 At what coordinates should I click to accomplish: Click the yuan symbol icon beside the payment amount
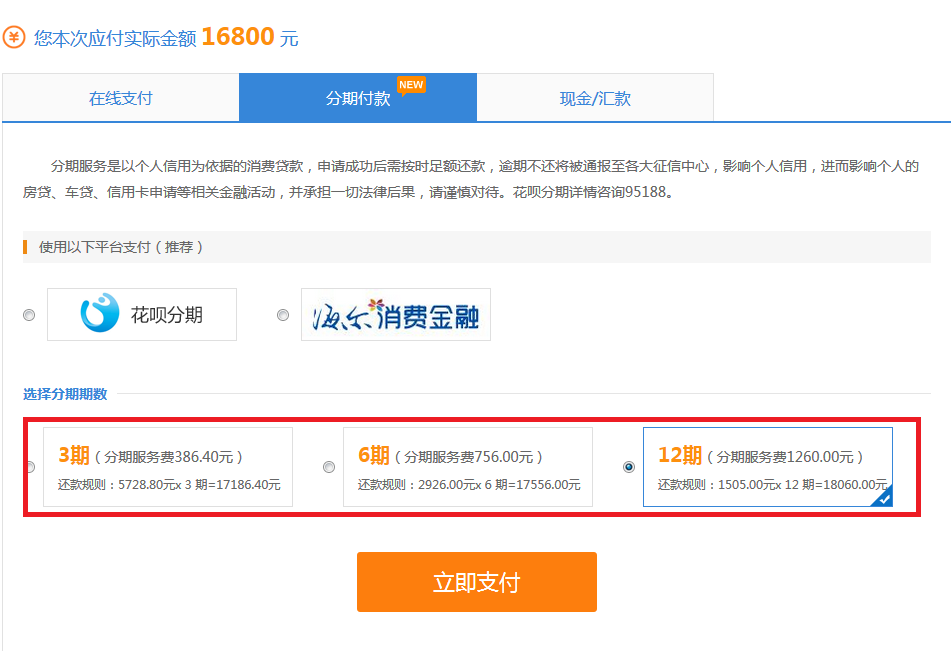[17, 35]
